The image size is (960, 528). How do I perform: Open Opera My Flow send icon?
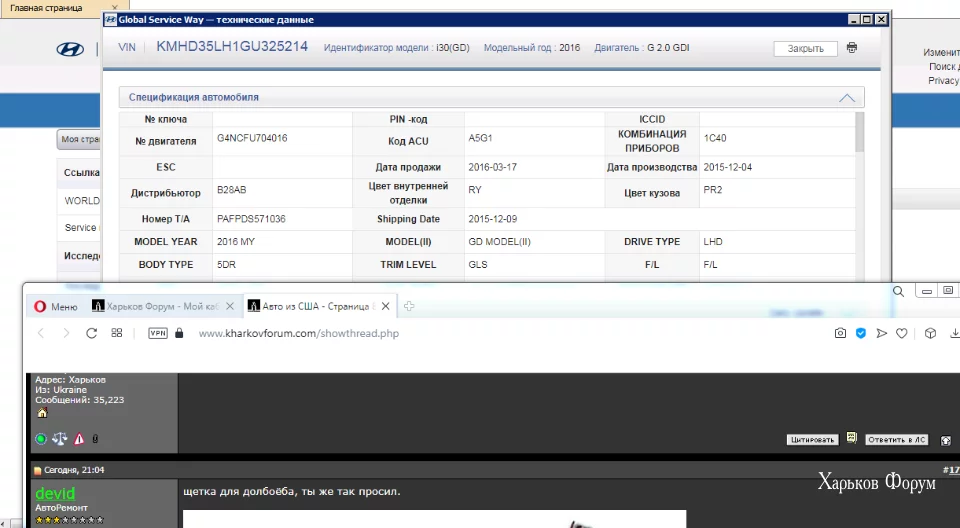881,333
